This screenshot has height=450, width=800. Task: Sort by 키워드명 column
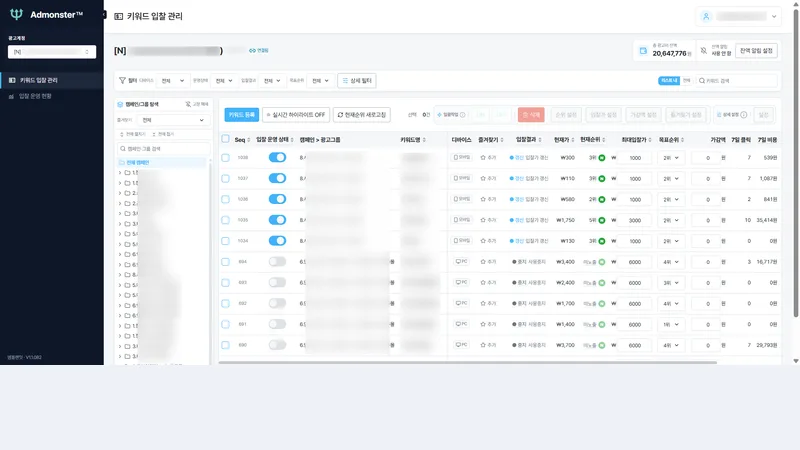[413, 139]
